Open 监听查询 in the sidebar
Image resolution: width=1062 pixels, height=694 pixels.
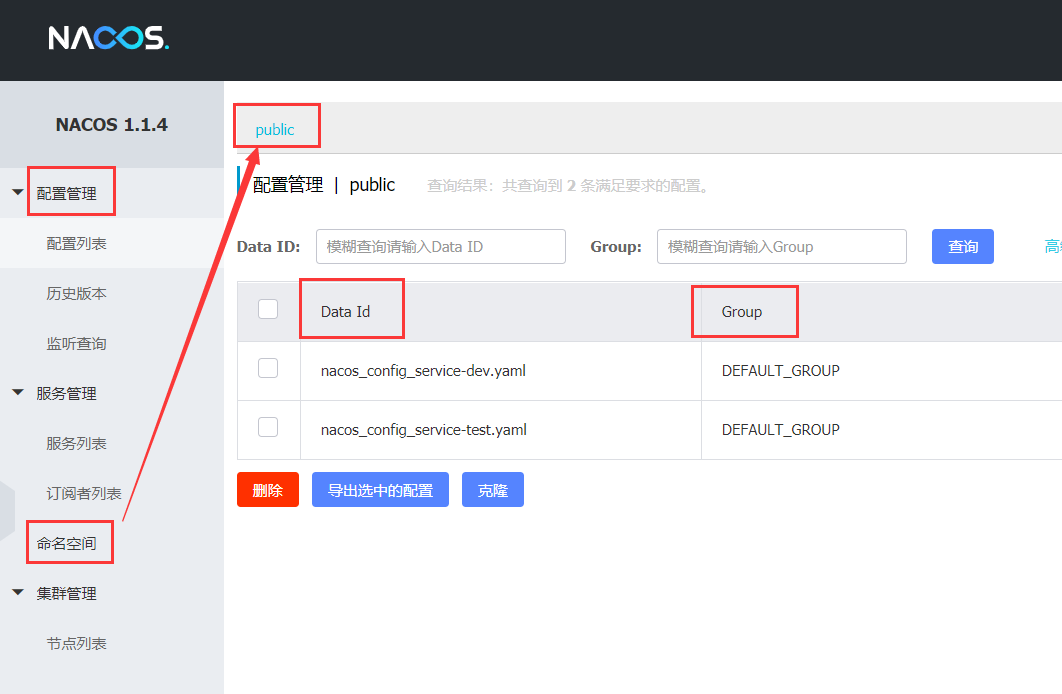[x=77, y=344]
